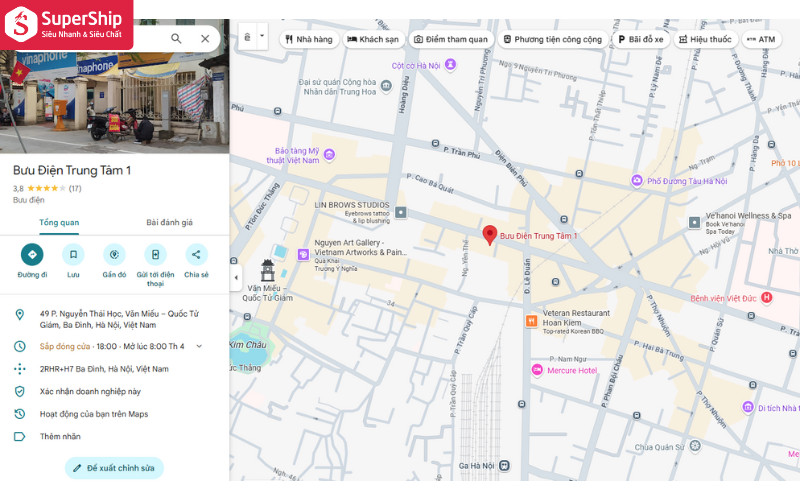
Task: Click the Nguyen Art Gallery marker icon
Action: tap(304, 254)
